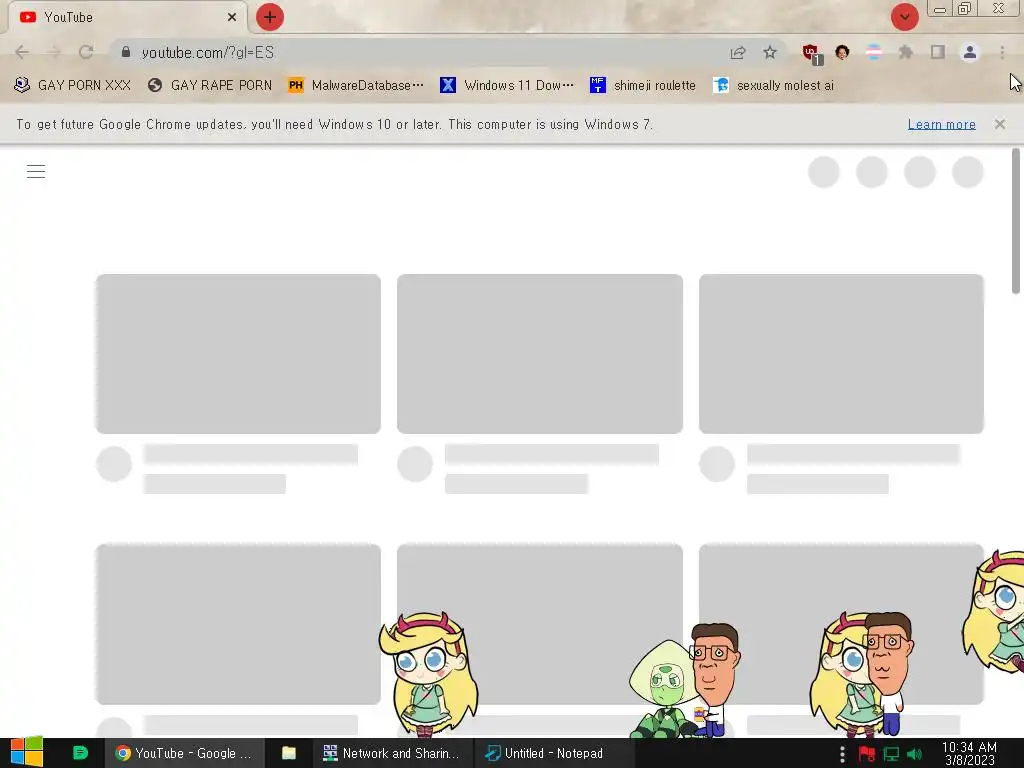
Task: Open the Windows 11 Dow... bookmark
Action: 507,86
